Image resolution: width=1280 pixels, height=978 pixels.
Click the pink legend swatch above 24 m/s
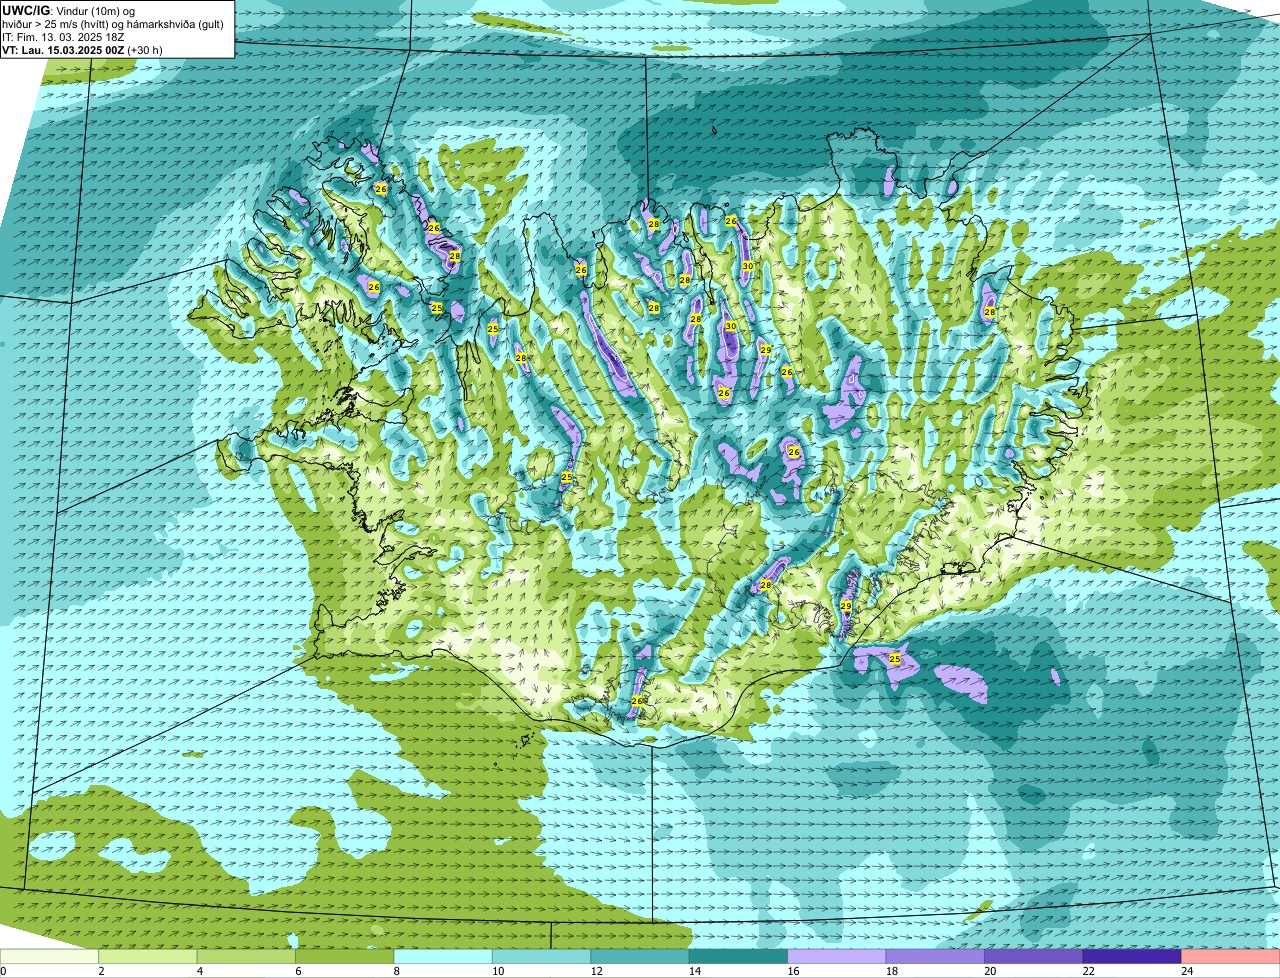(1230, 956)
